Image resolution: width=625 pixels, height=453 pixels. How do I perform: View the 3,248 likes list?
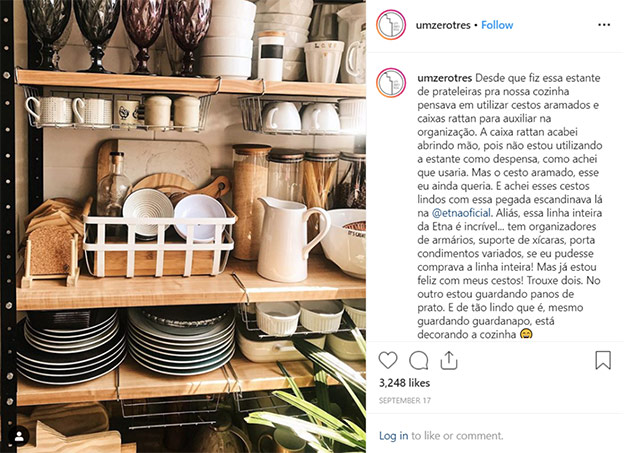pos(404,383)
